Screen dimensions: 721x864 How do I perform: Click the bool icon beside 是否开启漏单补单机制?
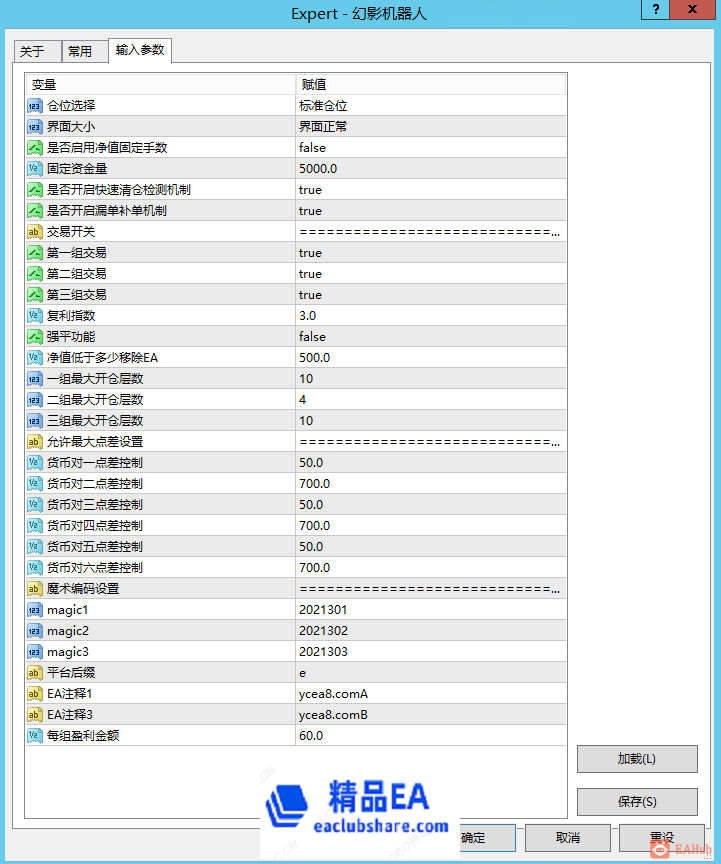(x=34, y=210)
